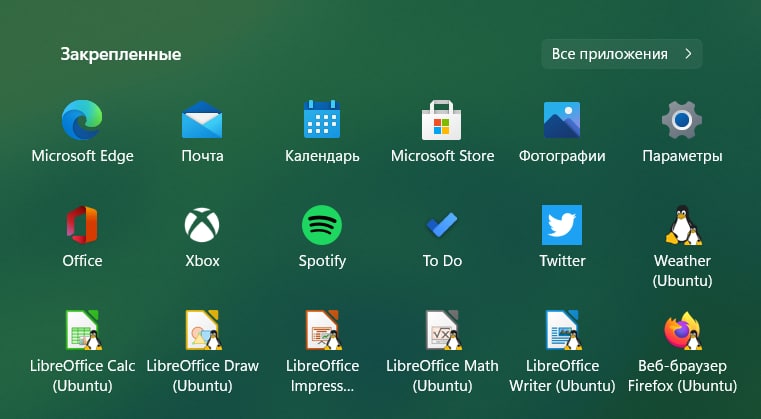Screen dimensions: 761x419
Task: Open Microsoft Edge from pinned apps
Action: (82, 120)
